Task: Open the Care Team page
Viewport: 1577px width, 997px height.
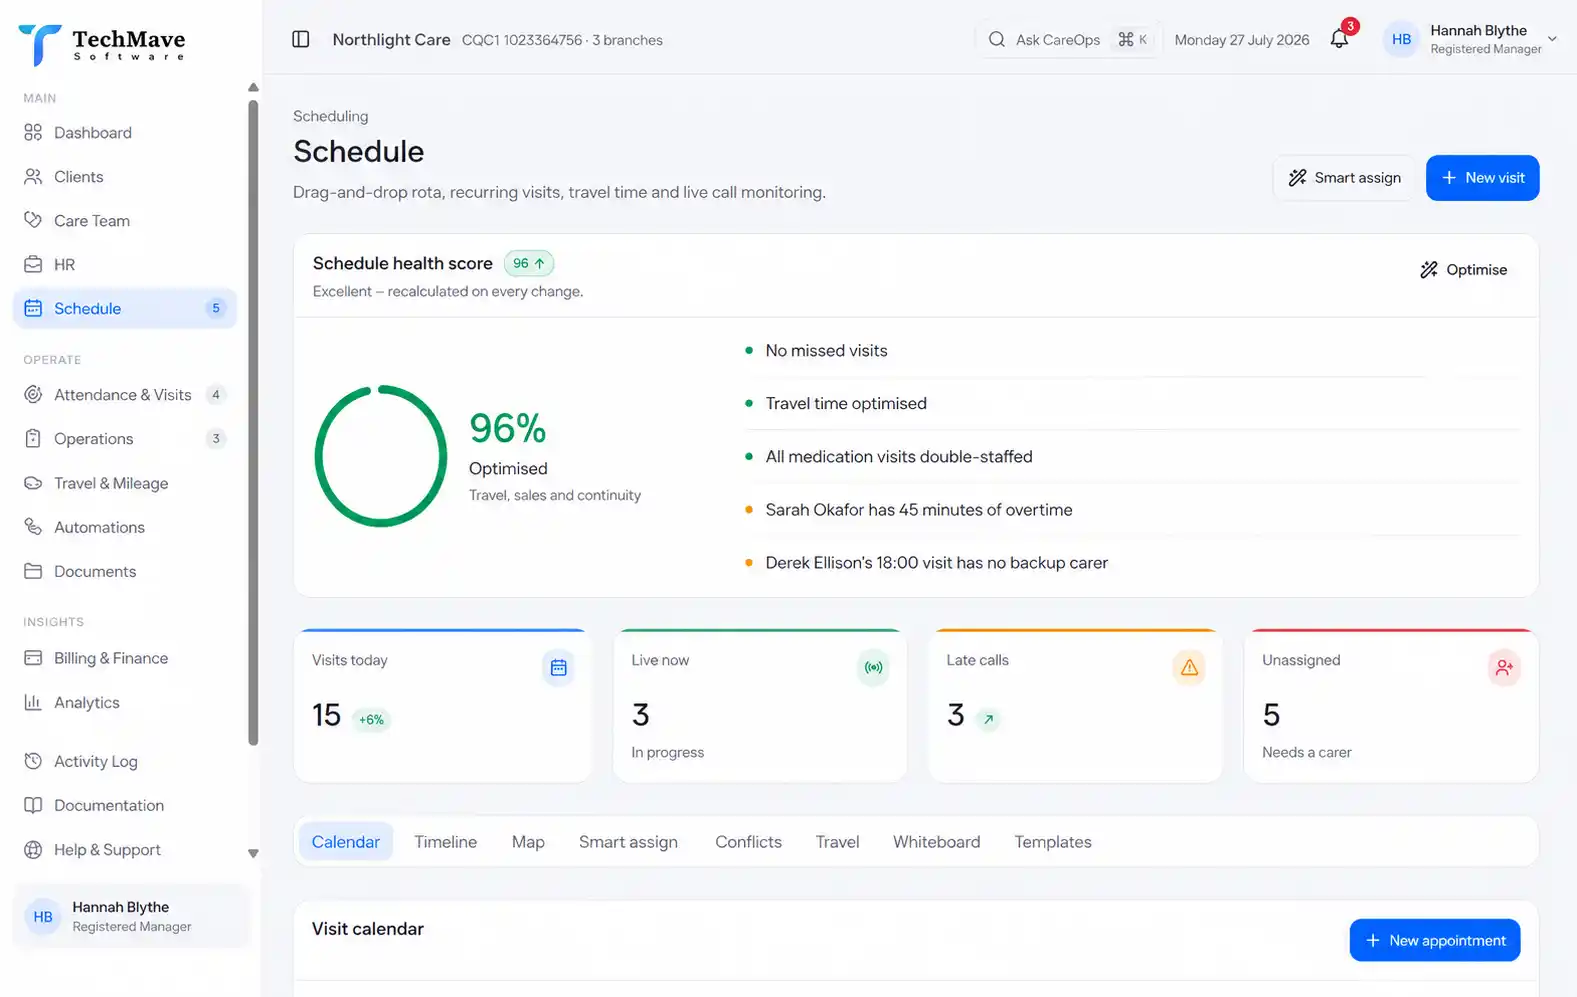Action: click(125, 221)
